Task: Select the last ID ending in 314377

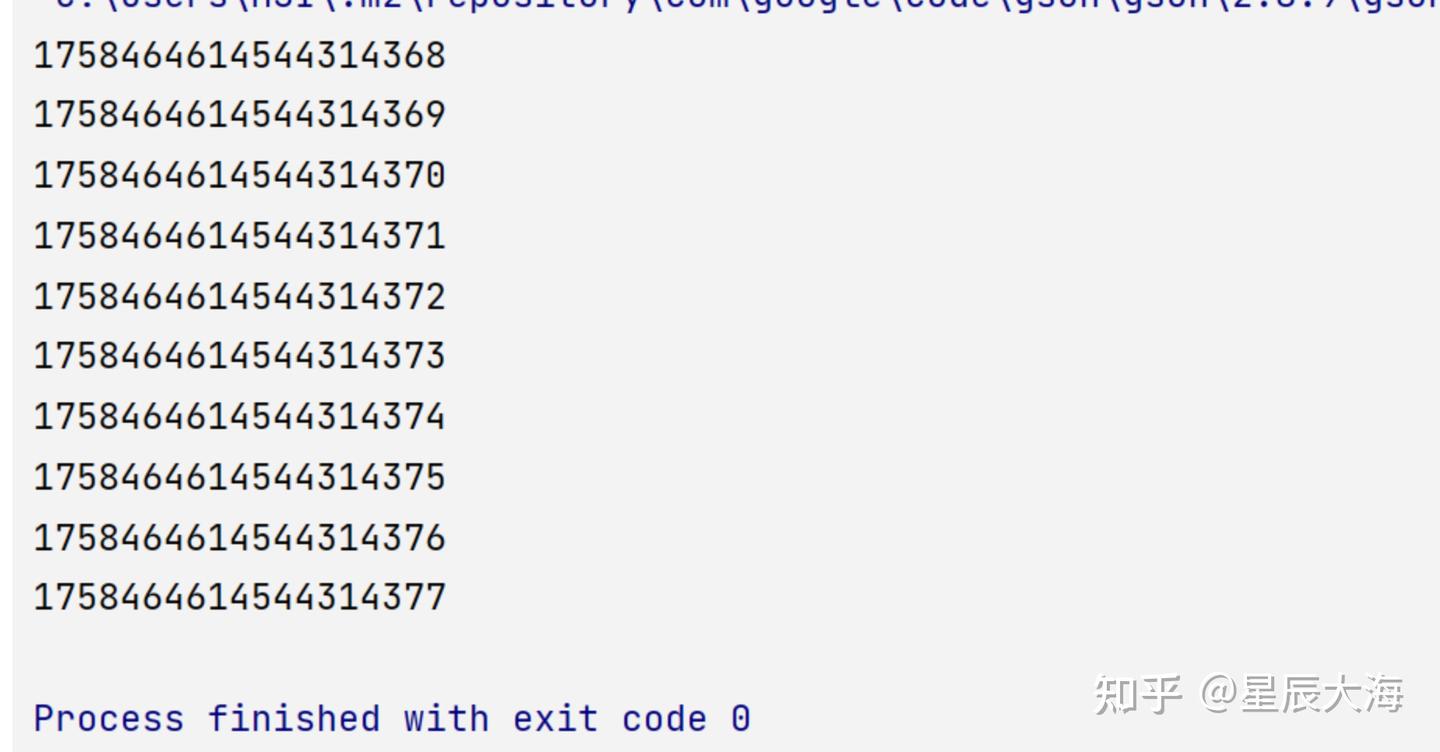Action: point(239,598)
